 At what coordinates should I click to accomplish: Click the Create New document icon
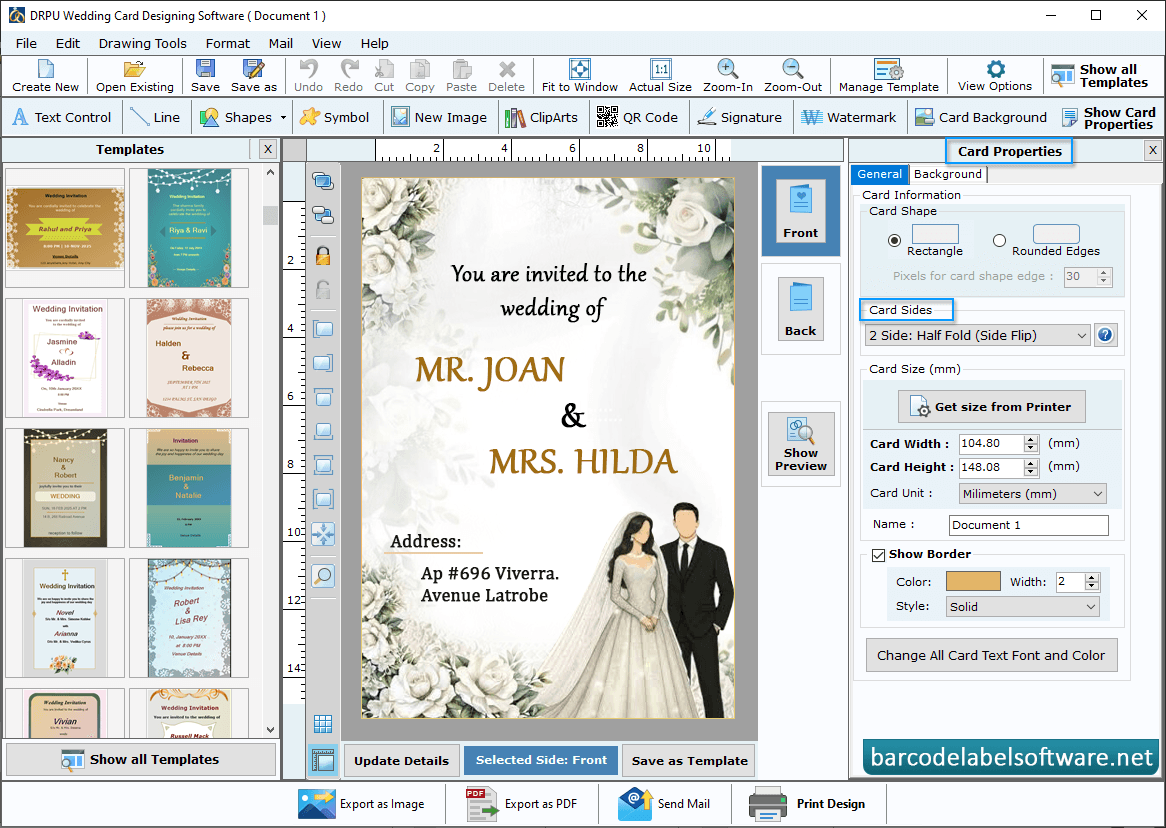click(x=45, y=69)
